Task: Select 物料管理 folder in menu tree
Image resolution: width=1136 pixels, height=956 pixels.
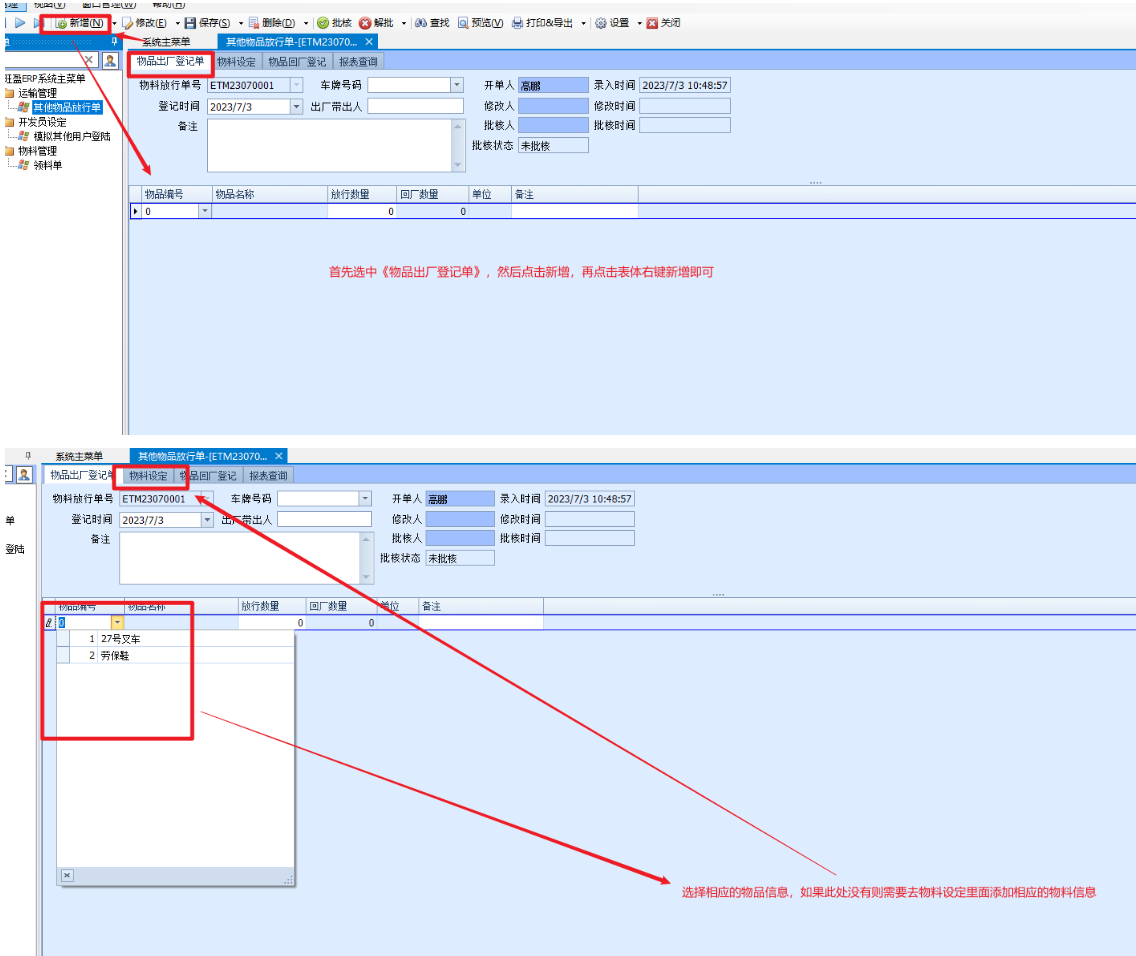Action: [37, 151]
